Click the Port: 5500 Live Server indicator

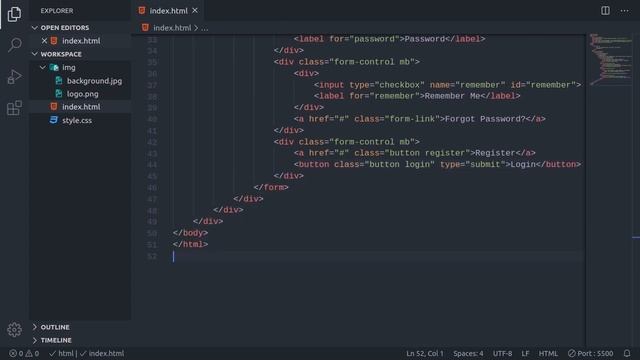tap(590, 353)
